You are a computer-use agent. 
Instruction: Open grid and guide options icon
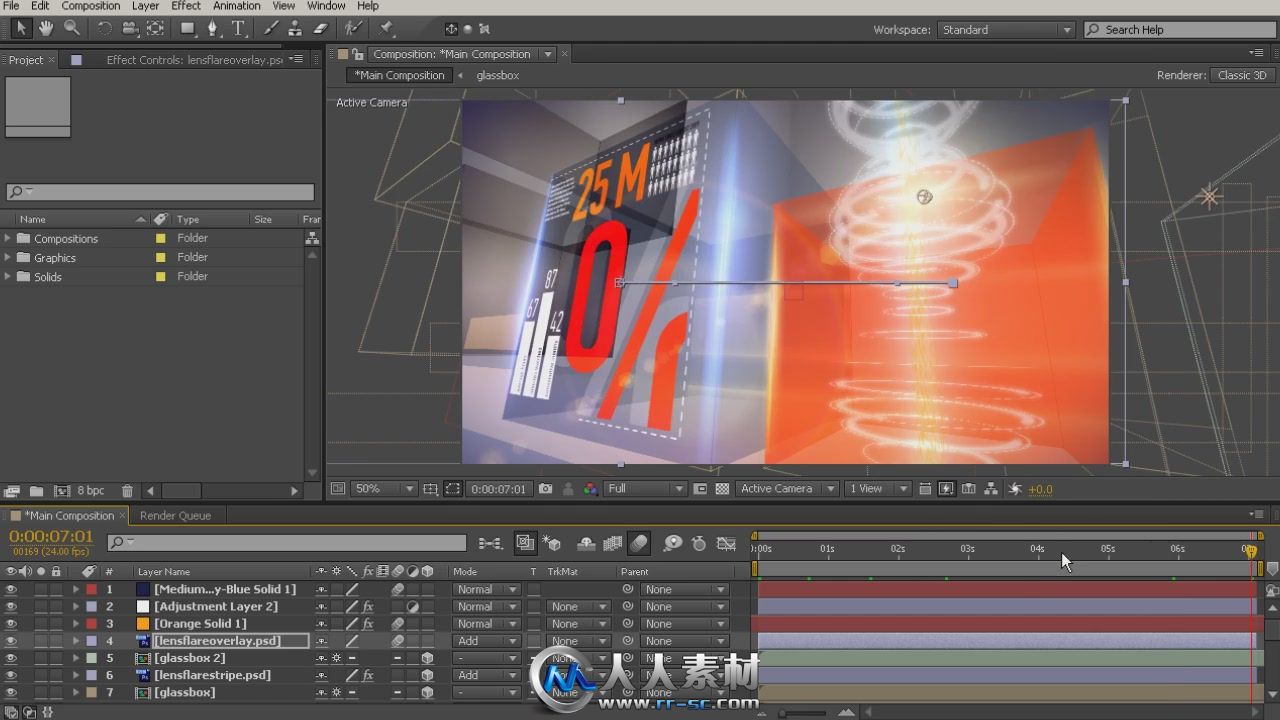pyautogui.click(x=430, y=489)
